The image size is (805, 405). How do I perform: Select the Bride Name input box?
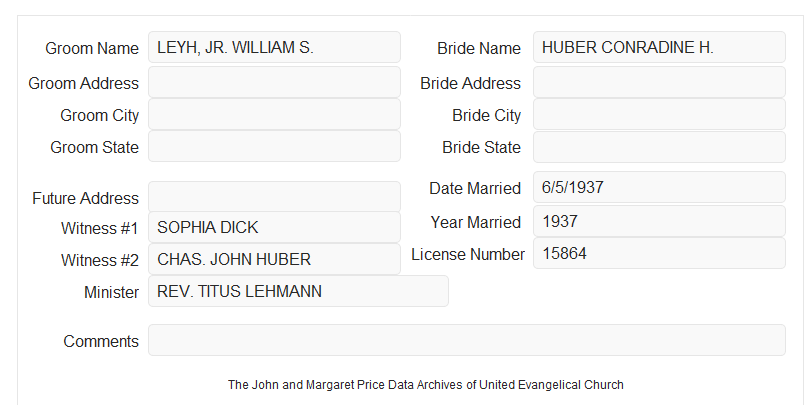pos(659,47)
